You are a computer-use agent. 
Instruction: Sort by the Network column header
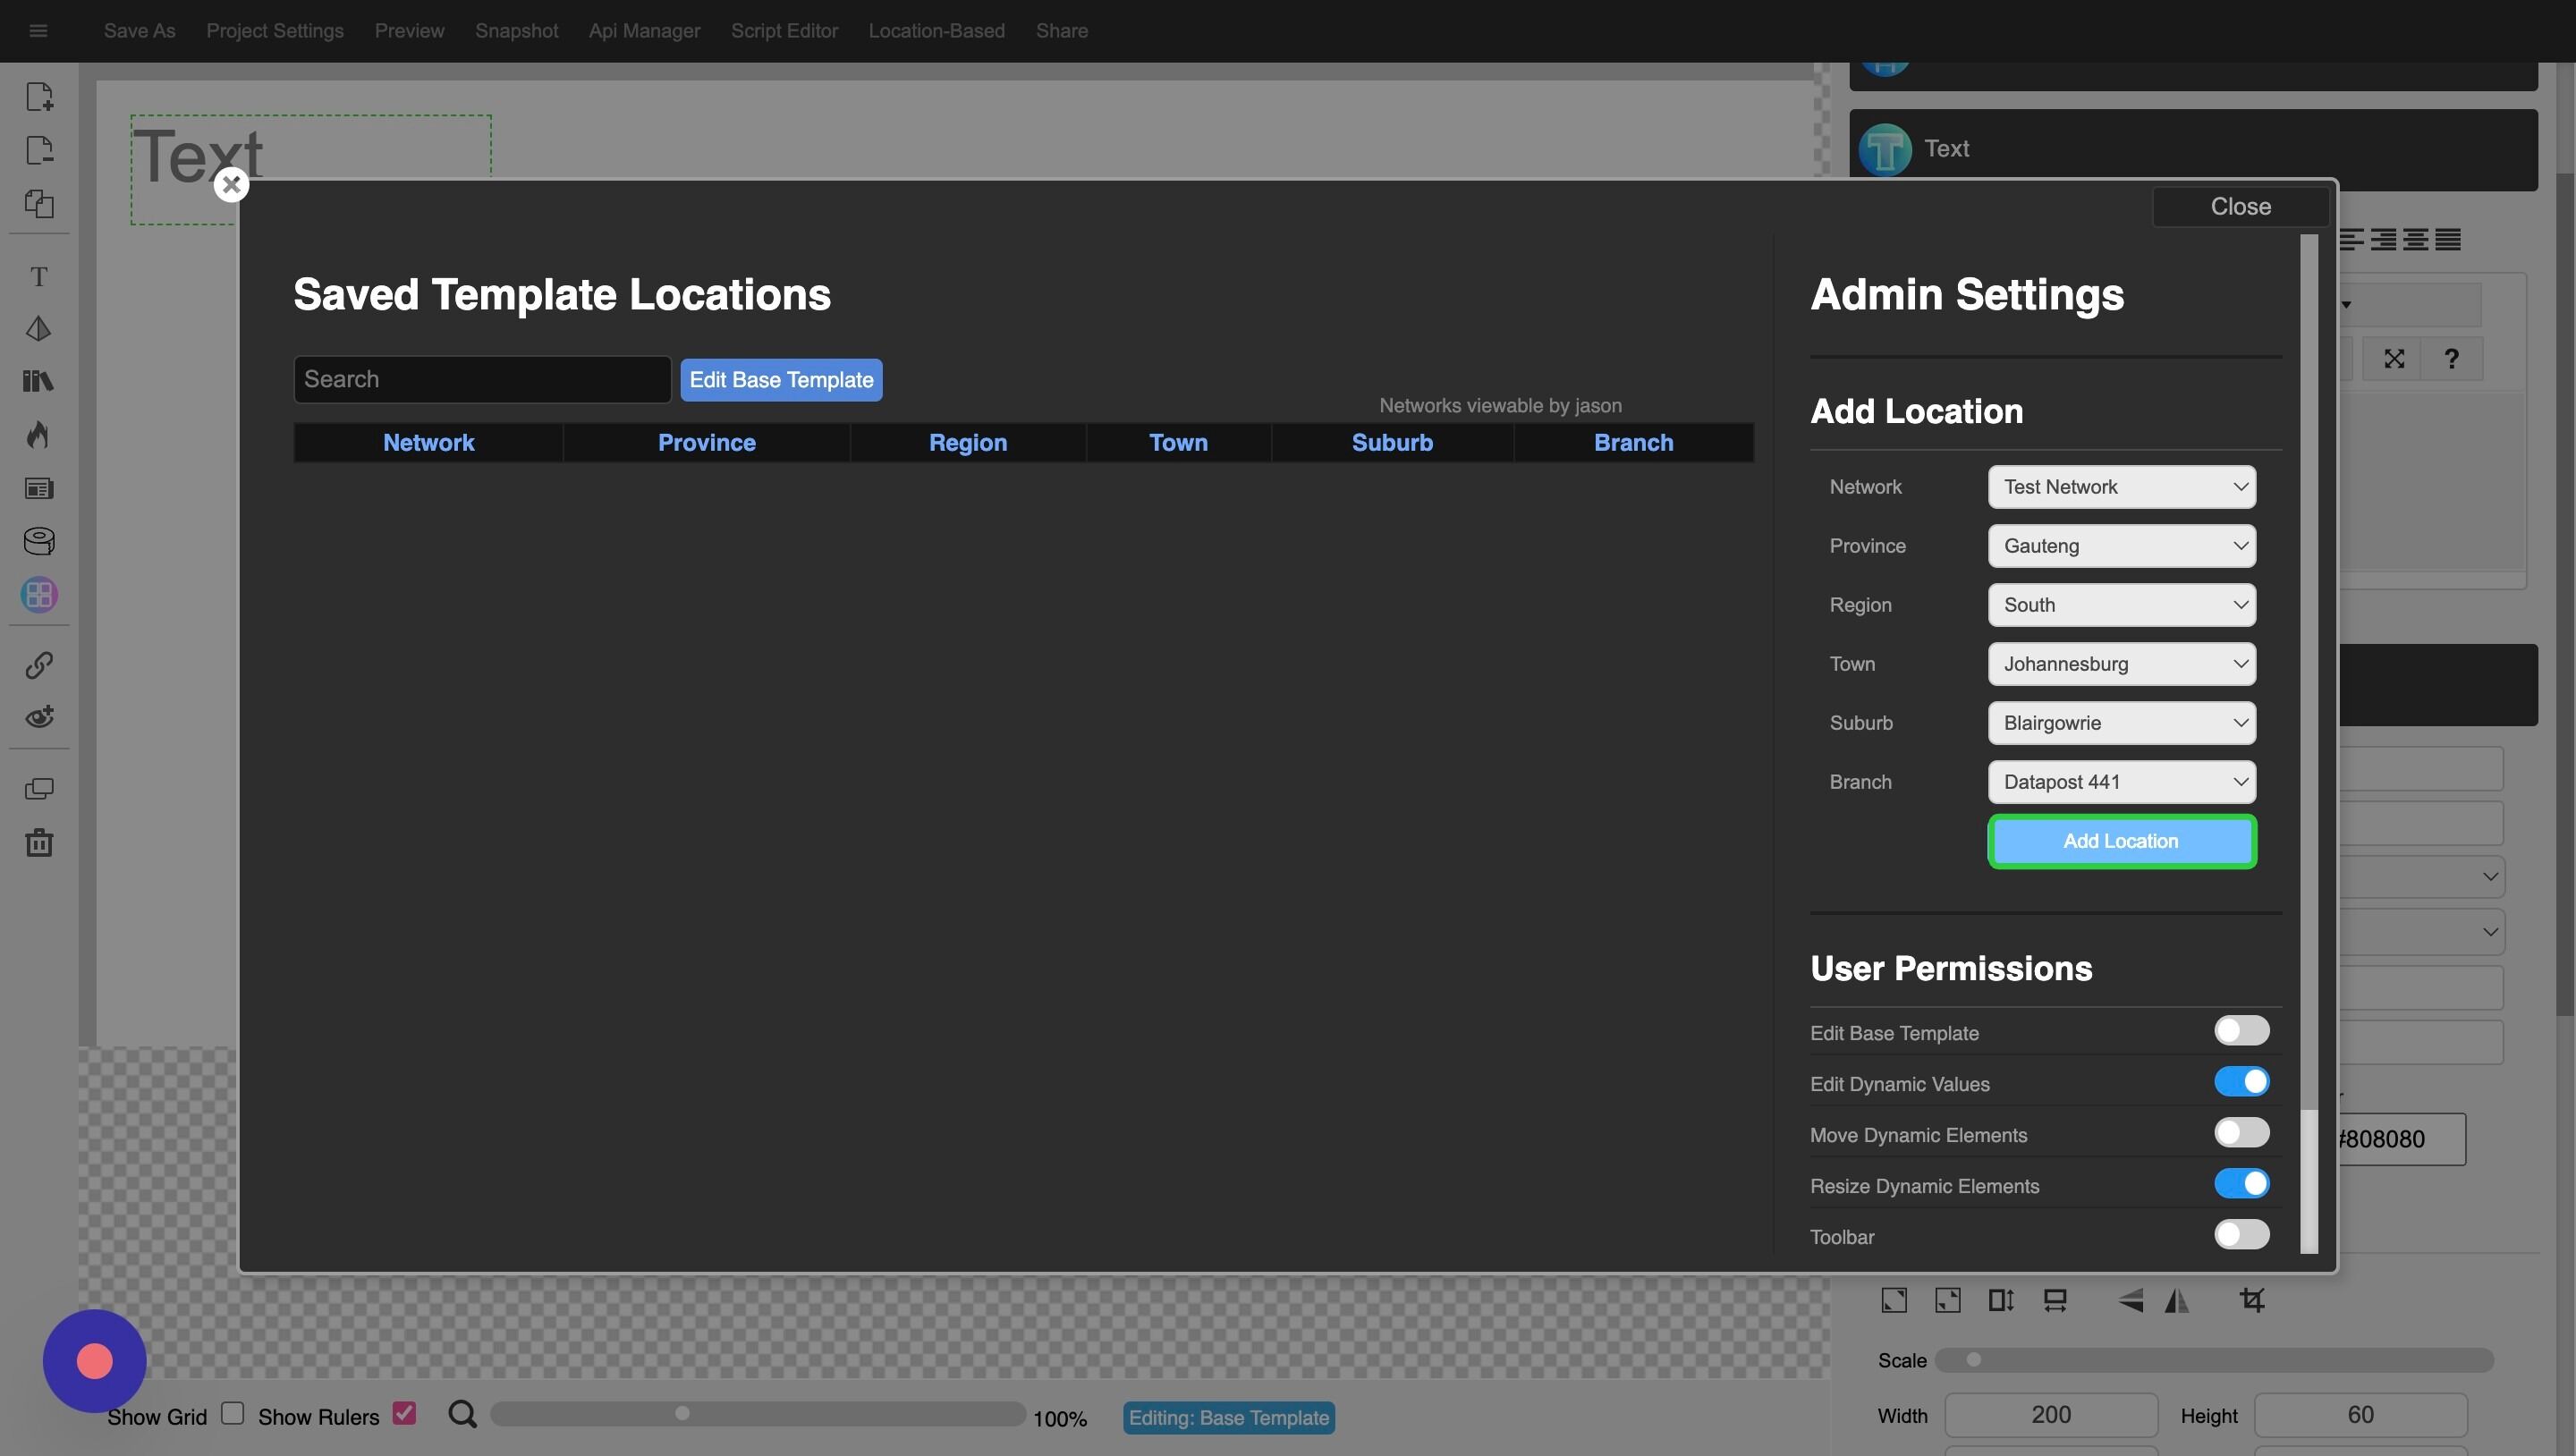coord(428,443)
